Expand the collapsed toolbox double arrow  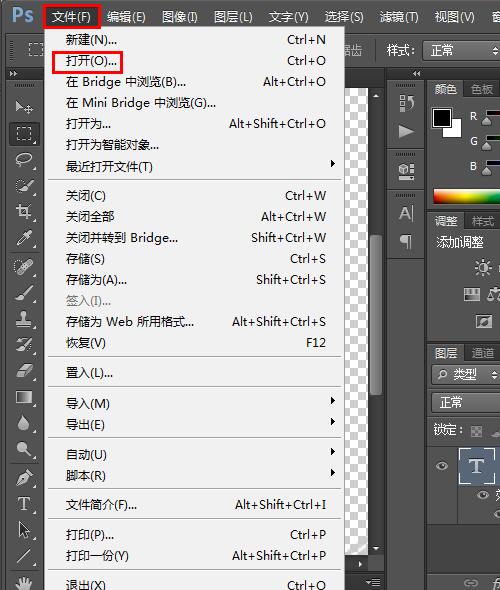(14, 73)
